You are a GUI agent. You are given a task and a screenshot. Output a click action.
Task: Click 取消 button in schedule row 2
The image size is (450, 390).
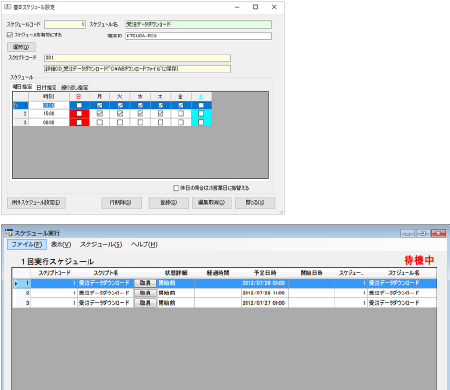point(145,293)
